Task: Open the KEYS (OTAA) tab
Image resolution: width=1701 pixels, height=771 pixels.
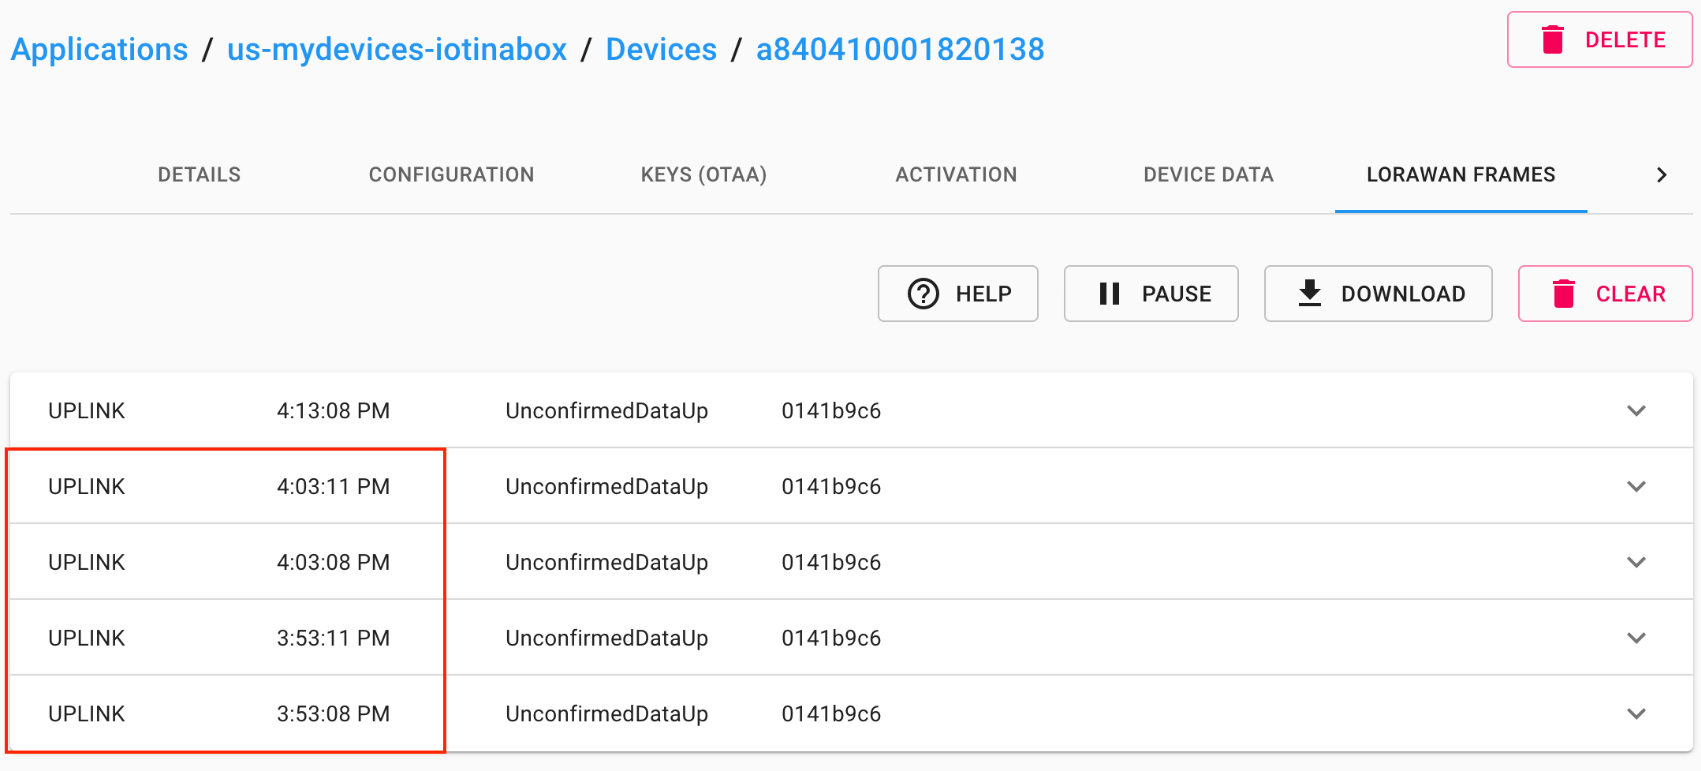Action: pyautogui.click(x=704, y=175)
